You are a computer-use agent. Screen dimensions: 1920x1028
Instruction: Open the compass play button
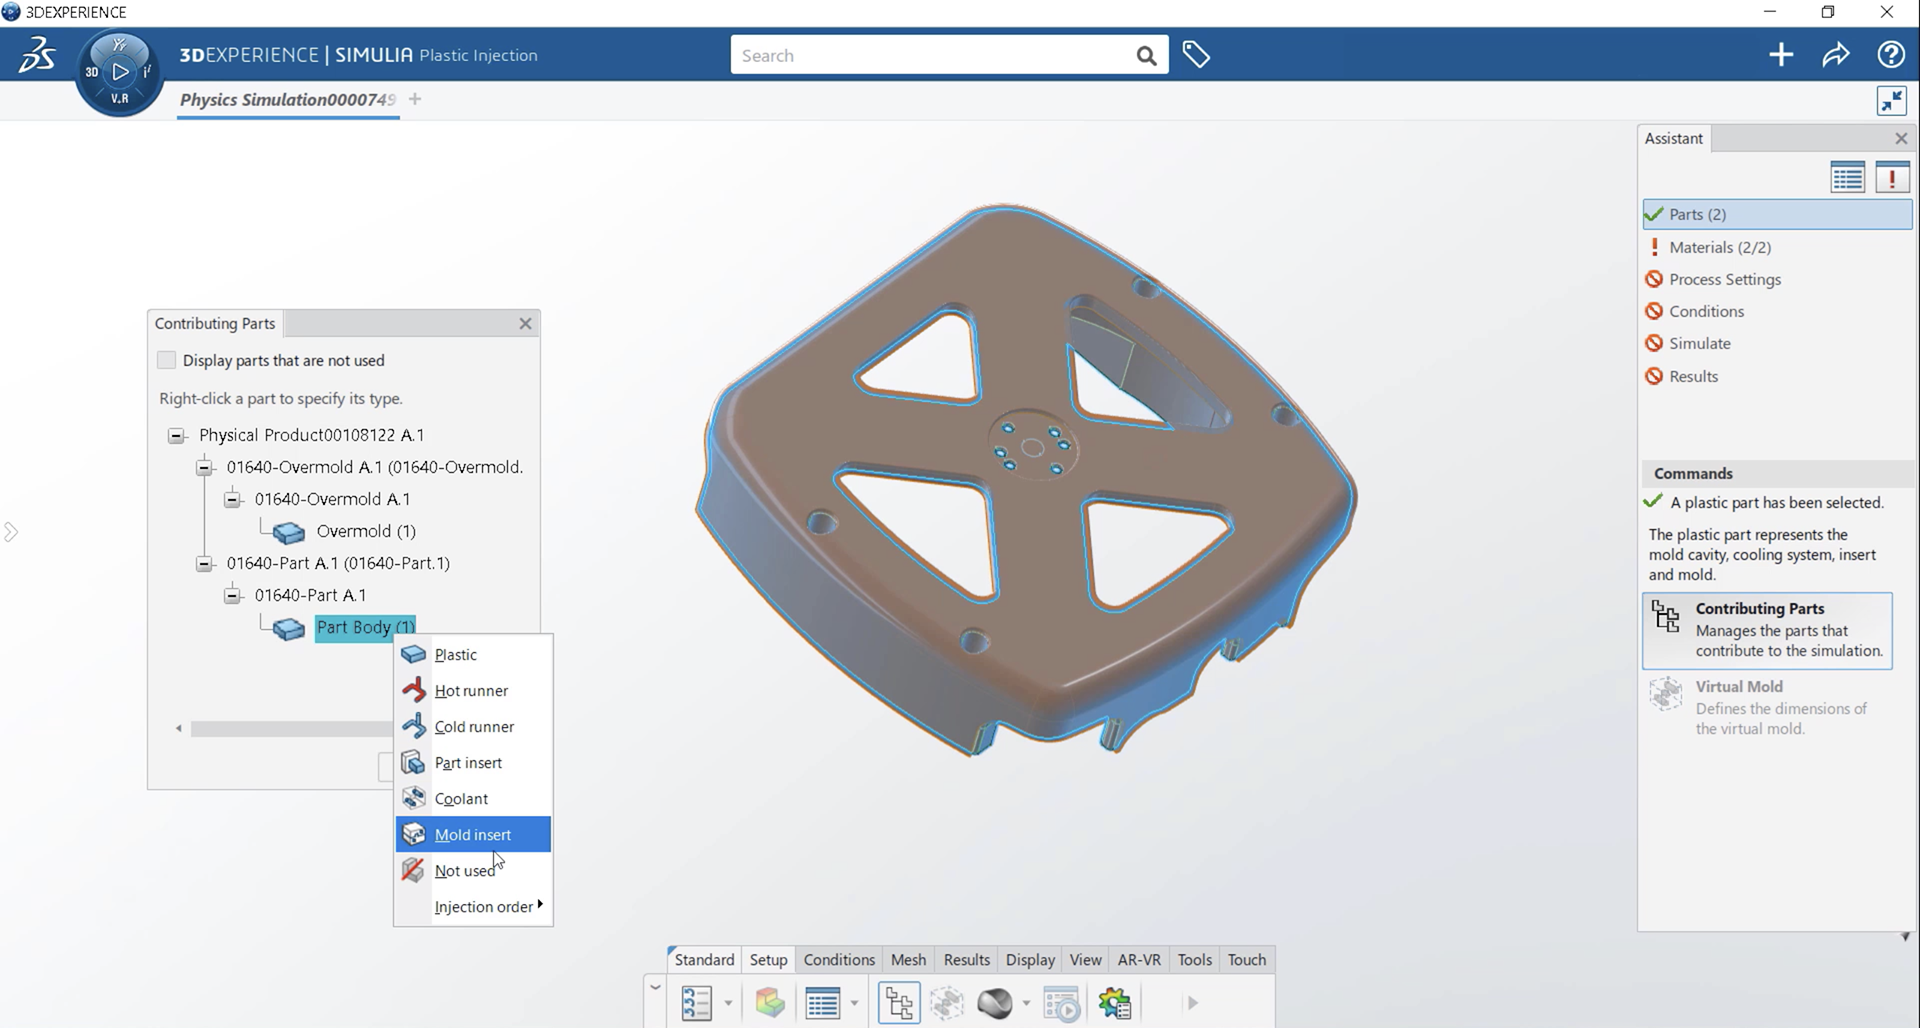tap(120, 72)
